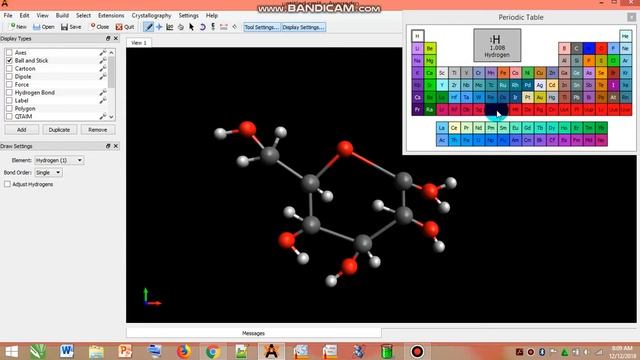
Task: Enable Hydrogen Bond display type
Action: 9,93
